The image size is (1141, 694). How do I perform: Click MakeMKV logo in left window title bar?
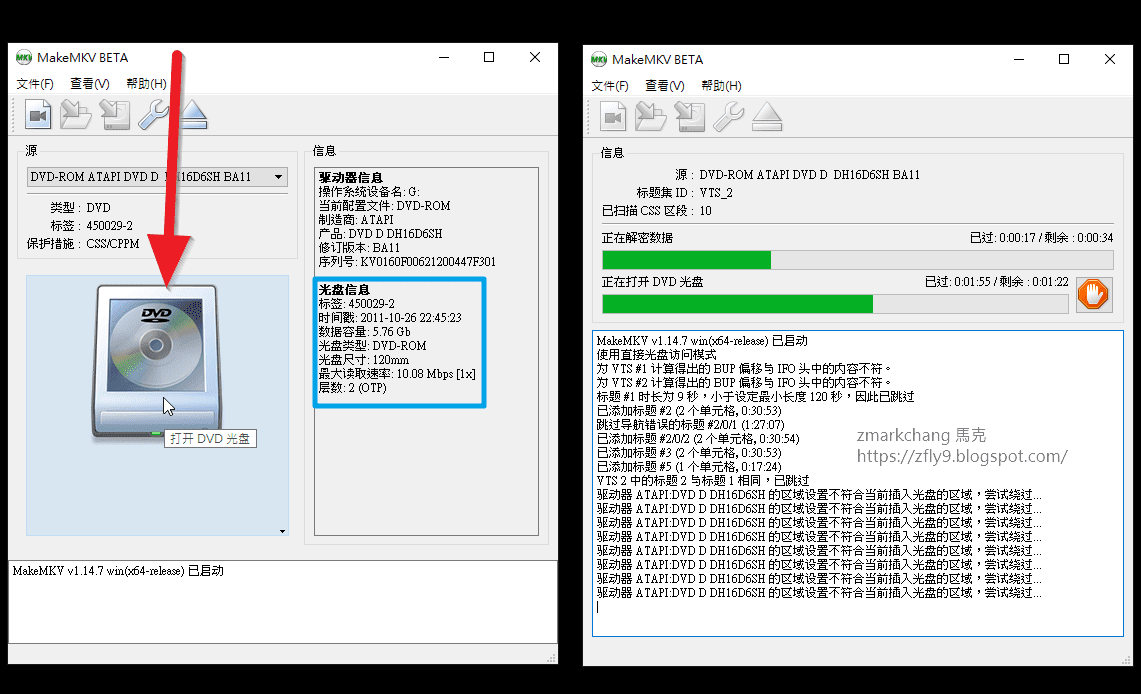click(x=23, y=57)
